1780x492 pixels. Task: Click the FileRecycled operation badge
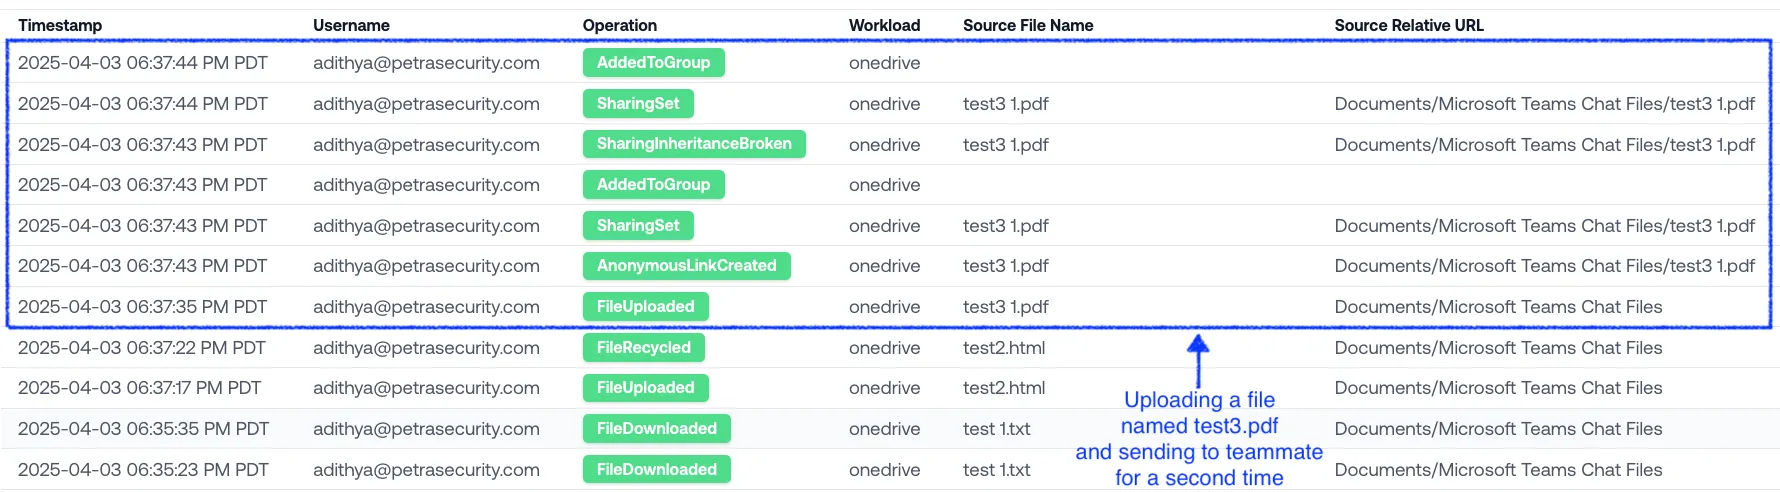(644, 348)
